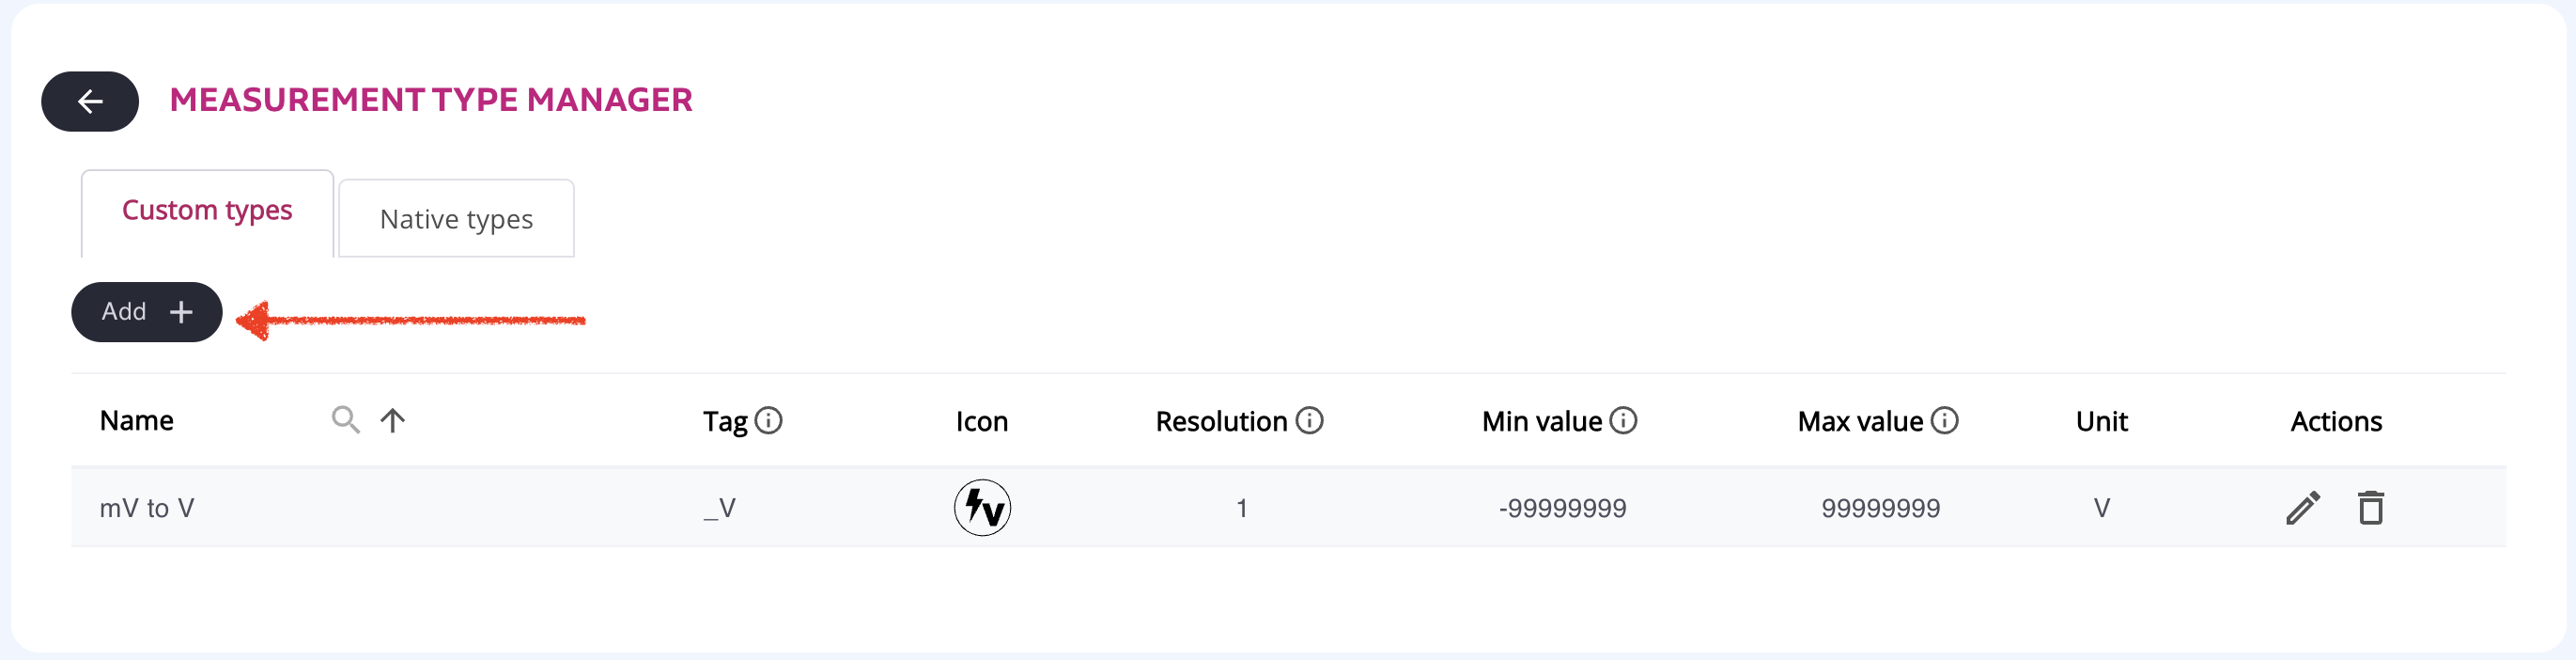This screenshot has height=660, width=2576.
Task: Show the Tag info tooltip icon
Action: (x=768, y=421)
